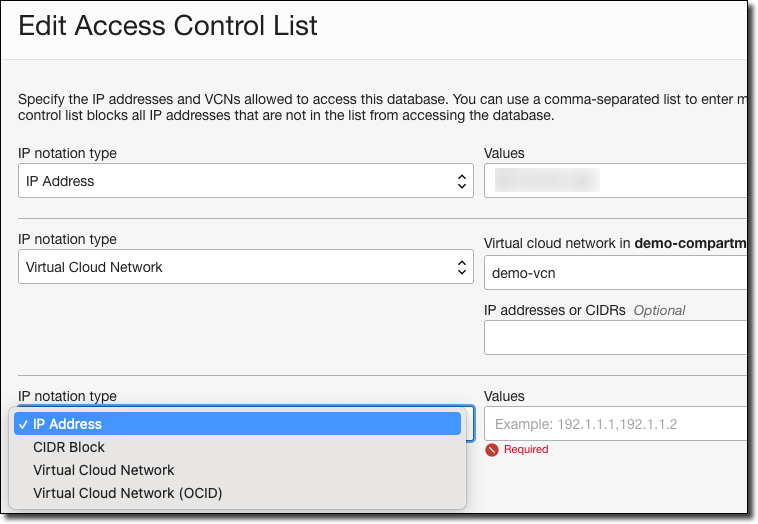Click the up-down arrows on first IP Address dropdown
The image size is (758, 524).
pos(462,181)
